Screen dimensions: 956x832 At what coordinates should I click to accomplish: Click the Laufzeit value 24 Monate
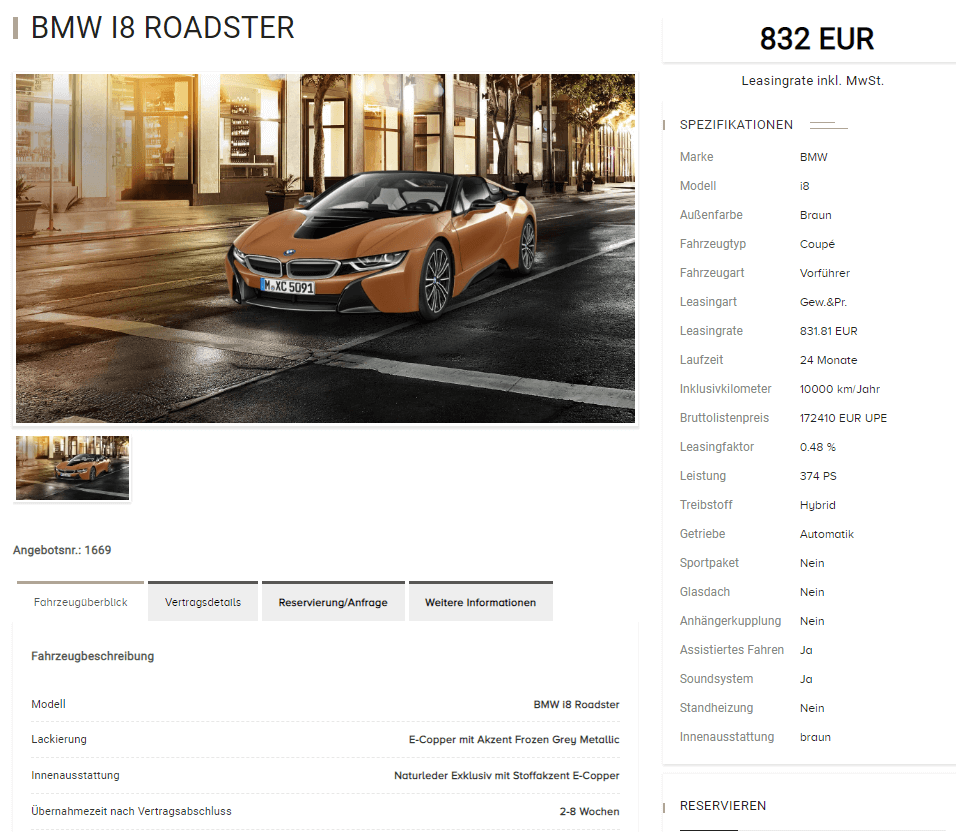tap(829, 360)
